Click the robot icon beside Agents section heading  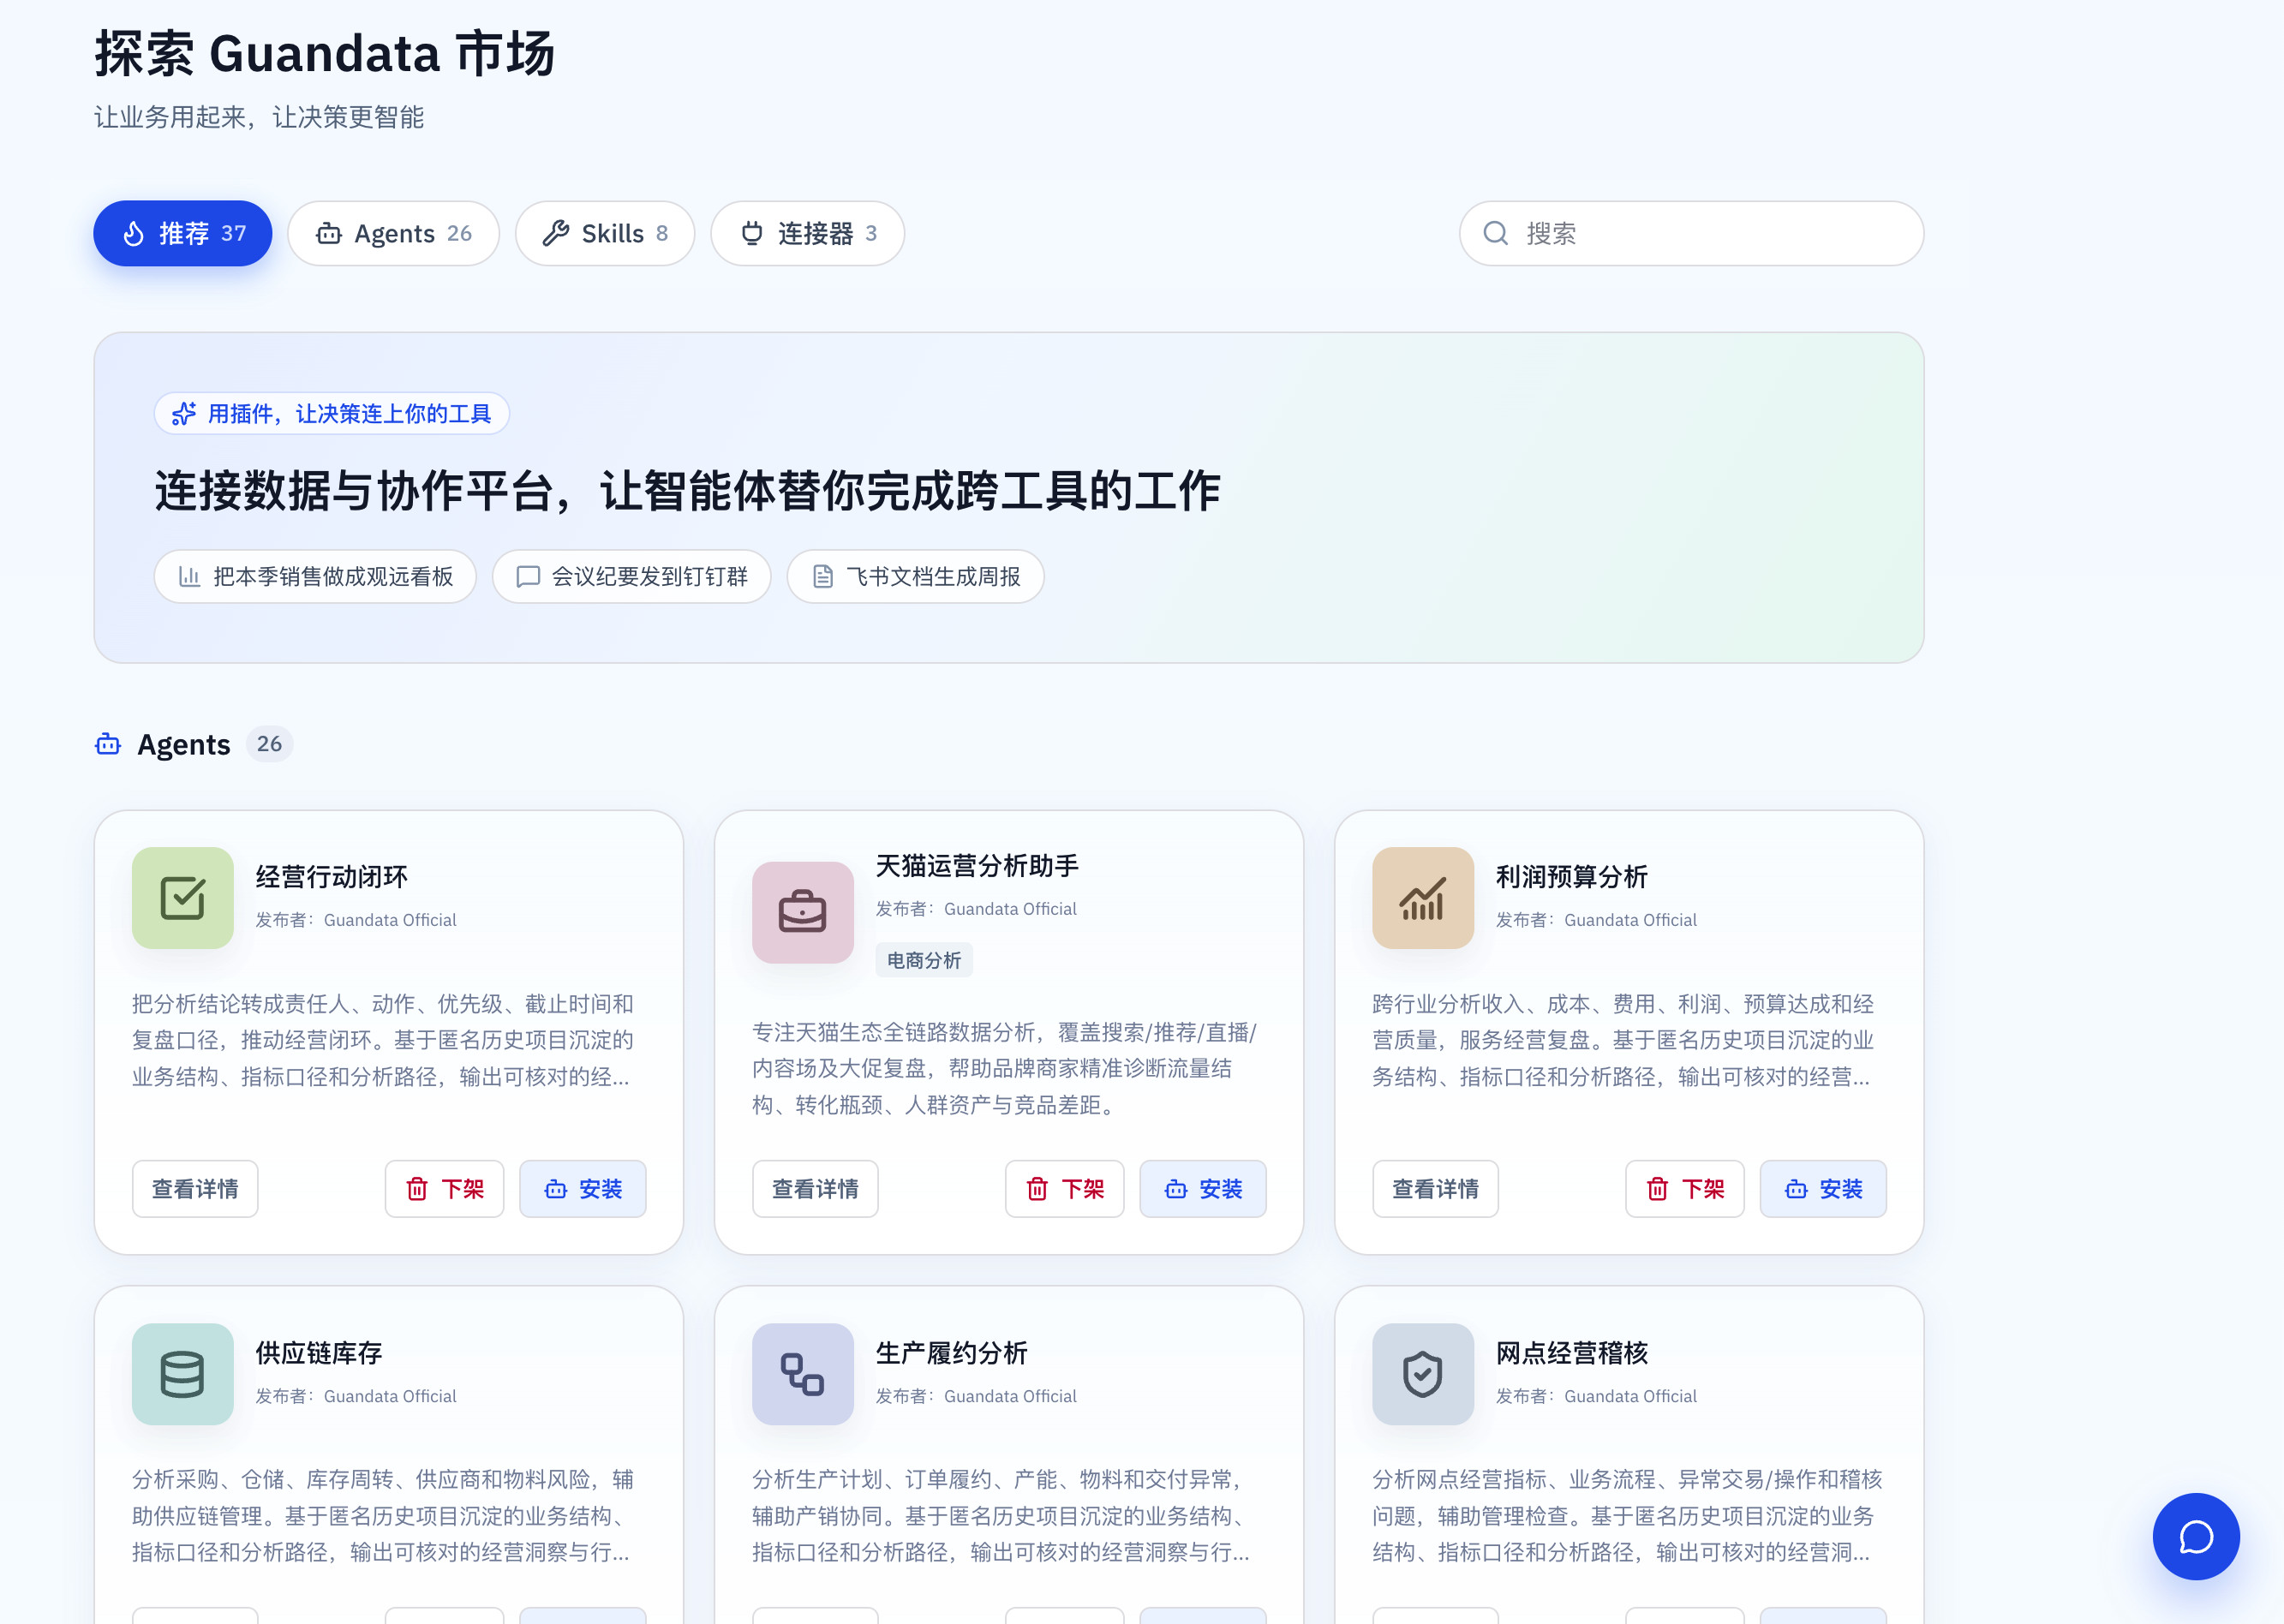[x=108, y=744]
